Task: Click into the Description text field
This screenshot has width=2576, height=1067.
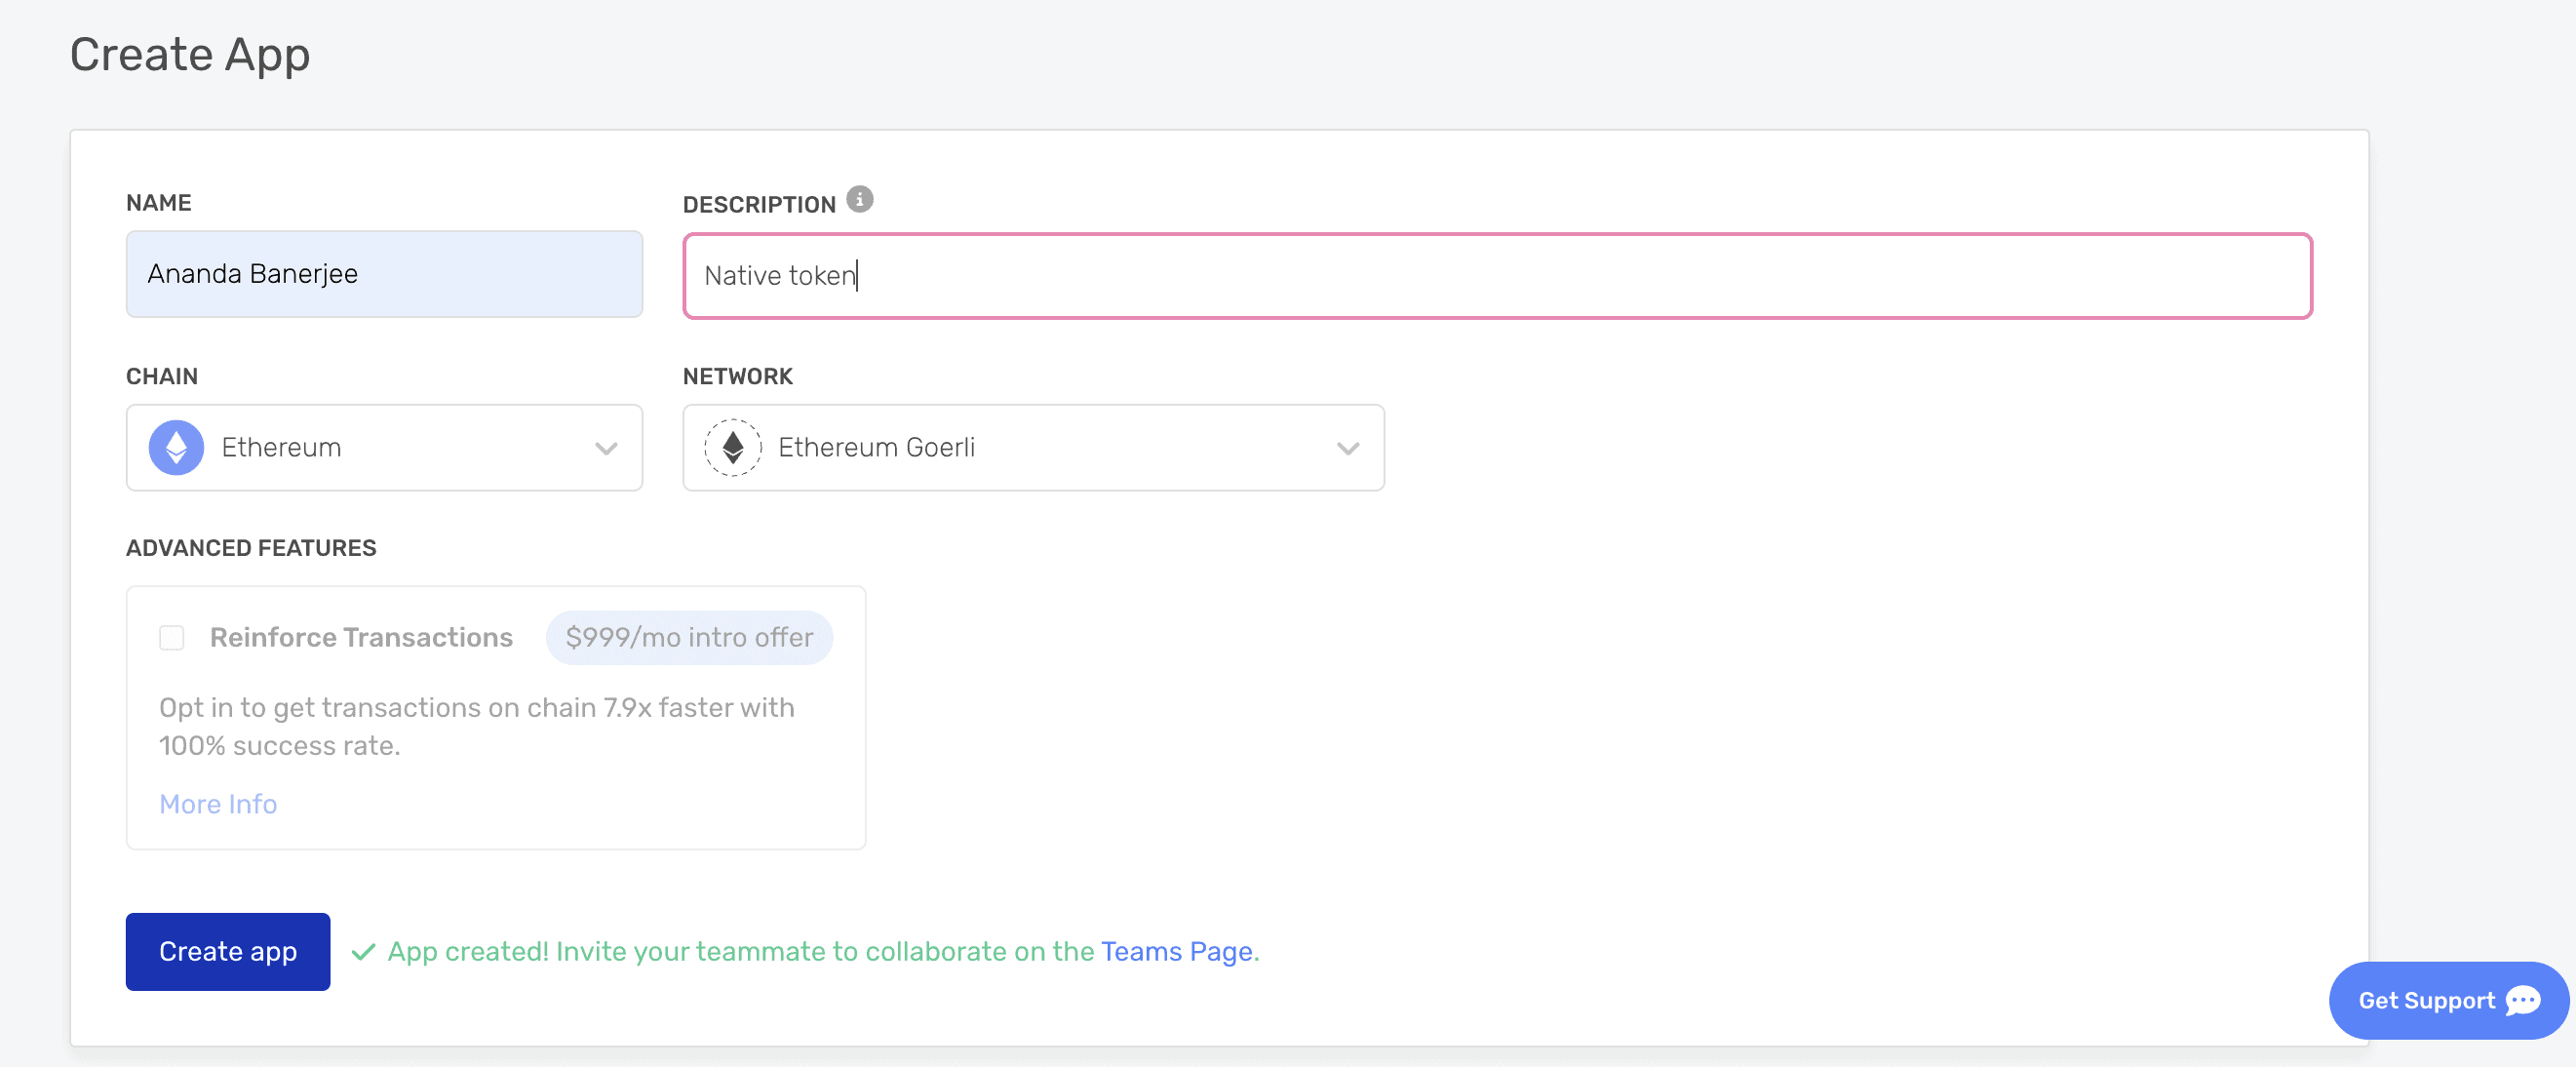Action: click(x=1496, y=276)
